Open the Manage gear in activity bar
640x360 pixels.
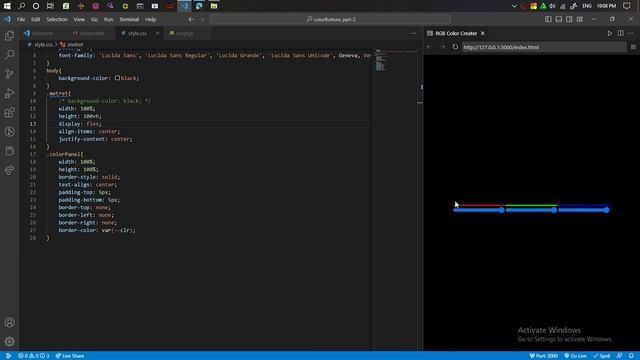tap(9, 341)
